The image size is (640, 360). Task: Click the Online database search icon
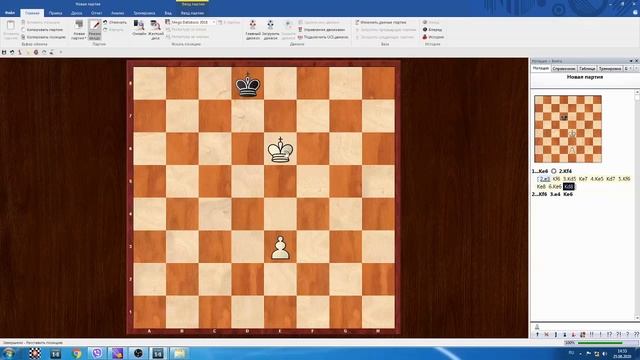click(x=139, y=29)
